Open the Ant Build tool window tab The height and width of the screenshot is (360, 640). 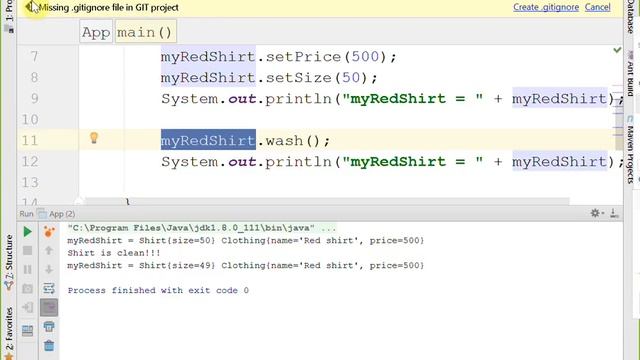click(x=631, y=74)
